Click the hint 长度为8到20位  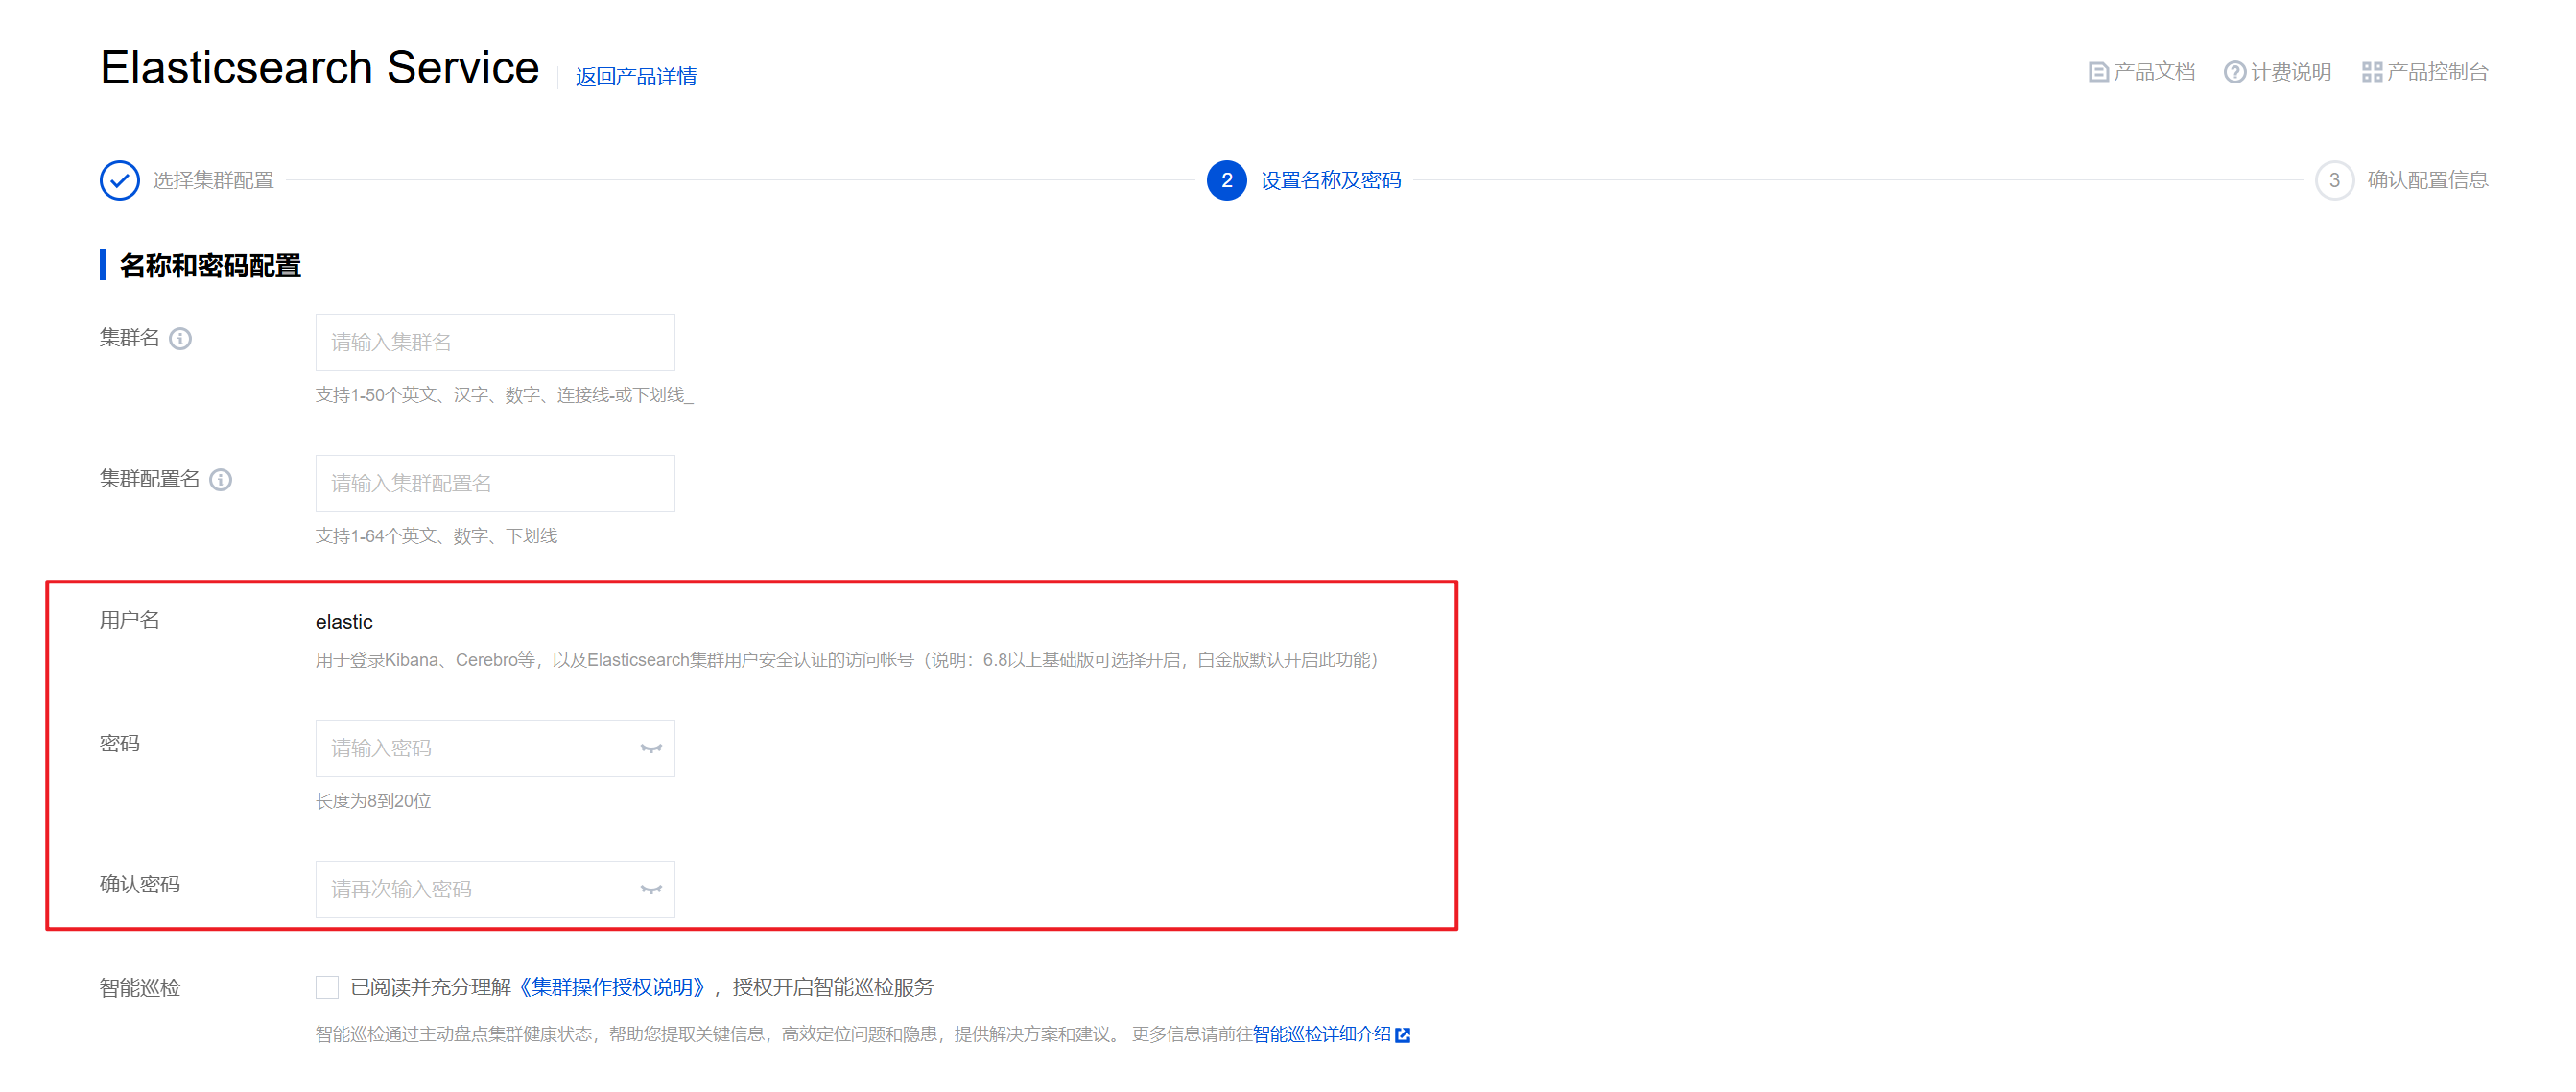tap(373, 801)
